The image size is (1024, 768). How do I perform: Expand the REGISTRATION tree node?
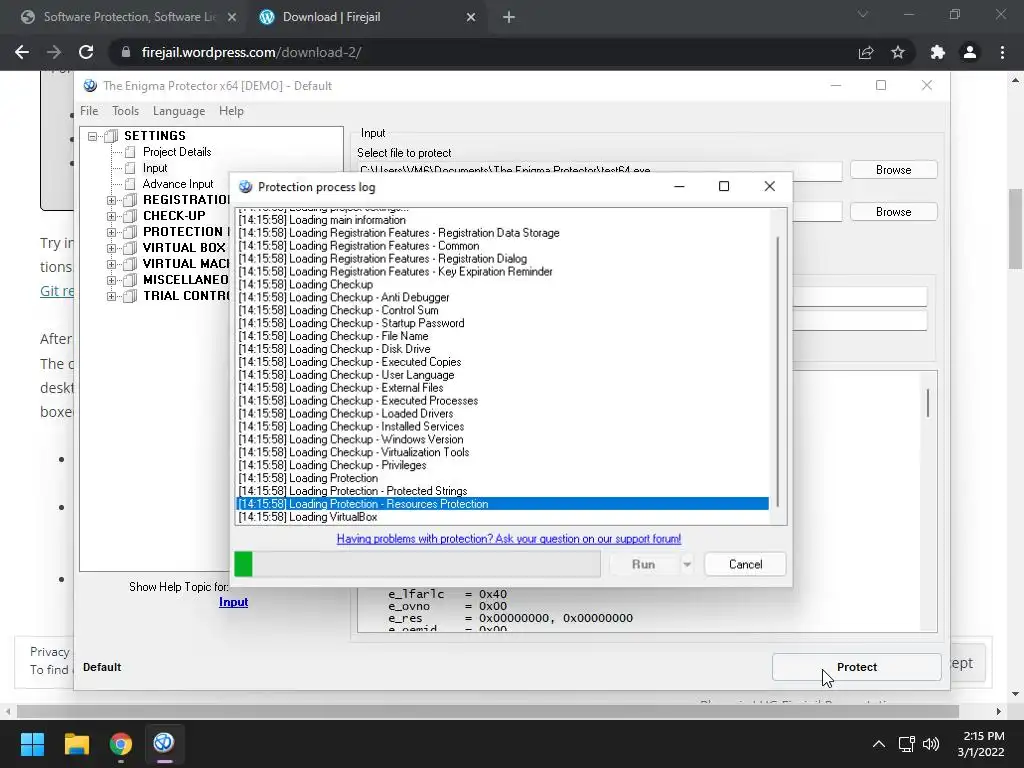[x=112, y=200]
